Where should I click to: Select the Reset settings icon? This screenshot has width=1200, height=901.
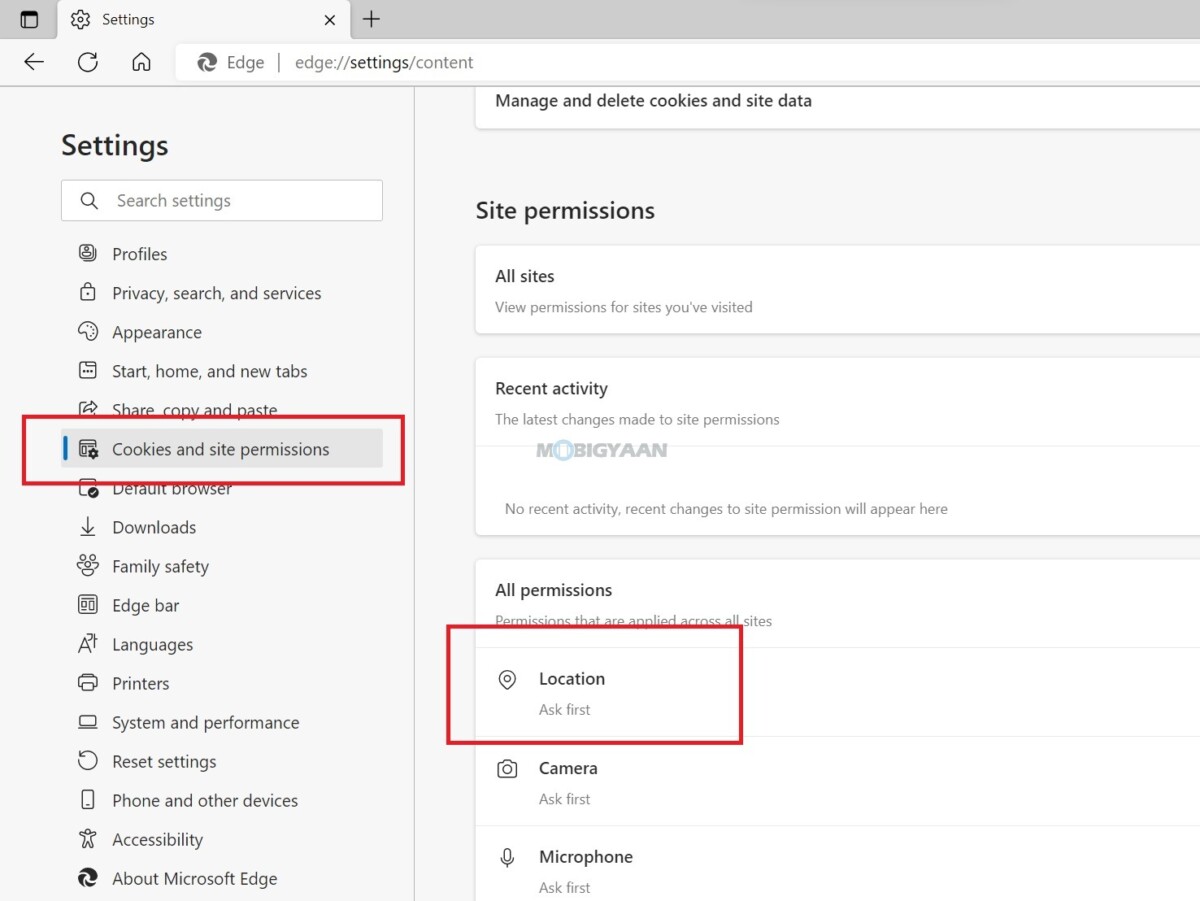(89, 761)
